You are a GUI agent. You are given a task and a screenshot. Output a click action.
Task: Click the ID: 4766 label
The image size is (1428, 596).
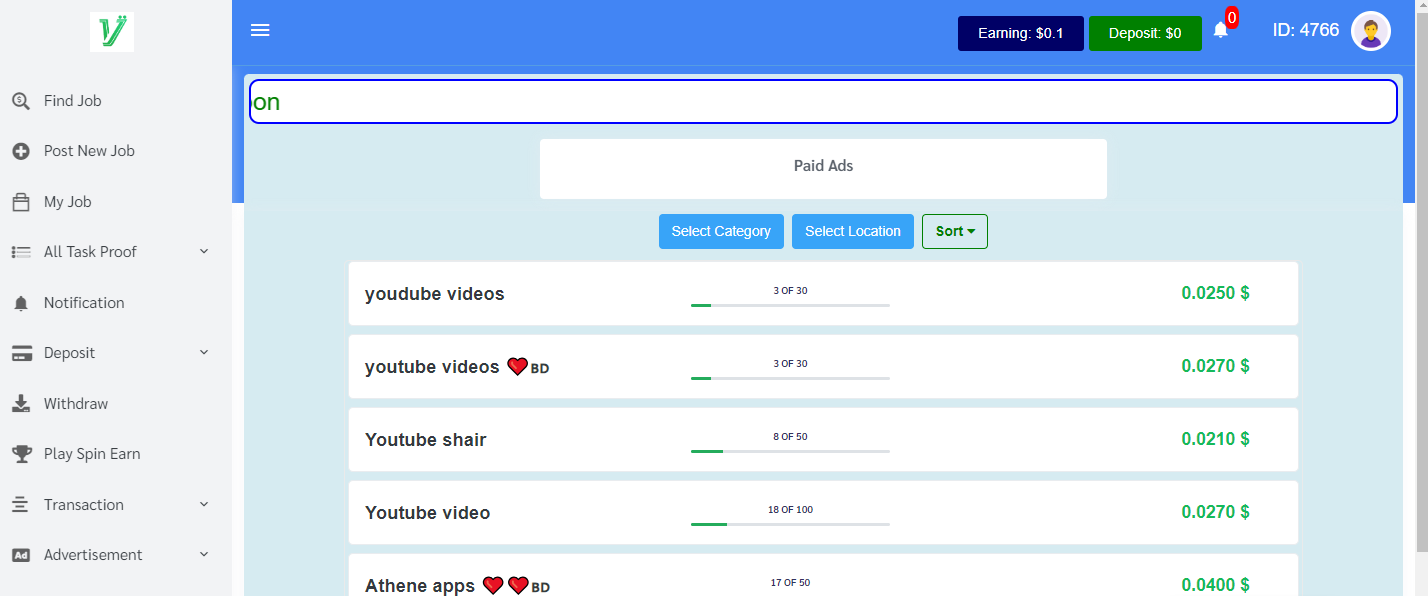(1306, 30)
